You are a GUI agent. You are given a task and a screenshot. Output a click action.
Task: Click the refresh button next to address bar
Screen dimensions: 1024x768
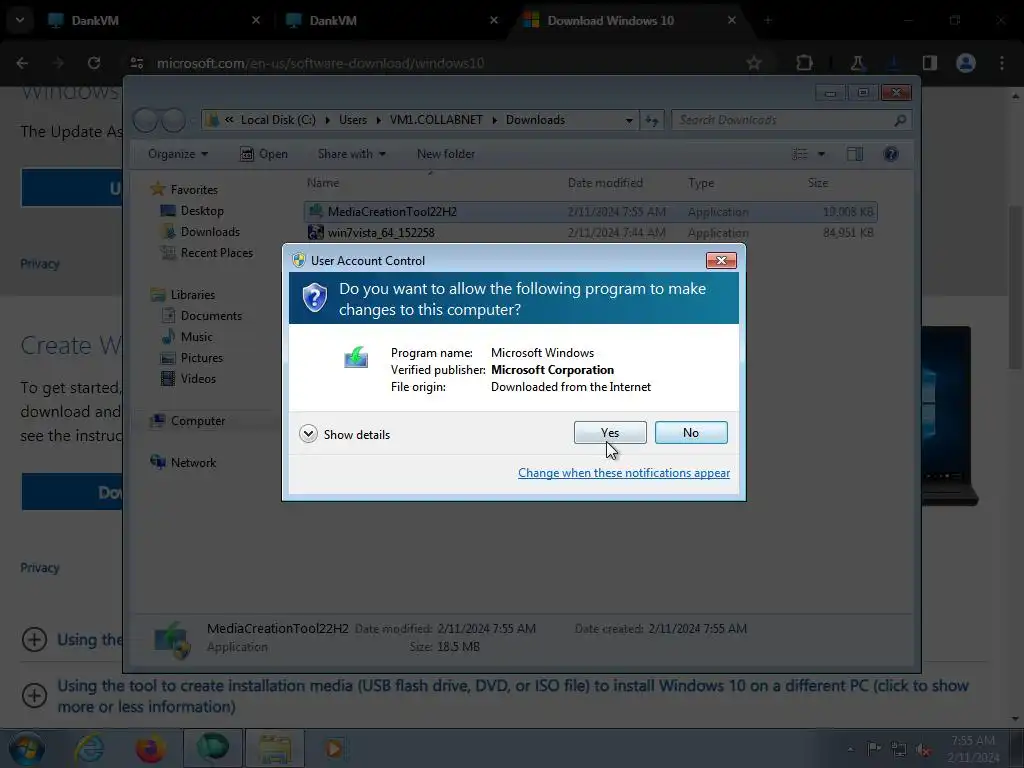(x=652, y=120)
